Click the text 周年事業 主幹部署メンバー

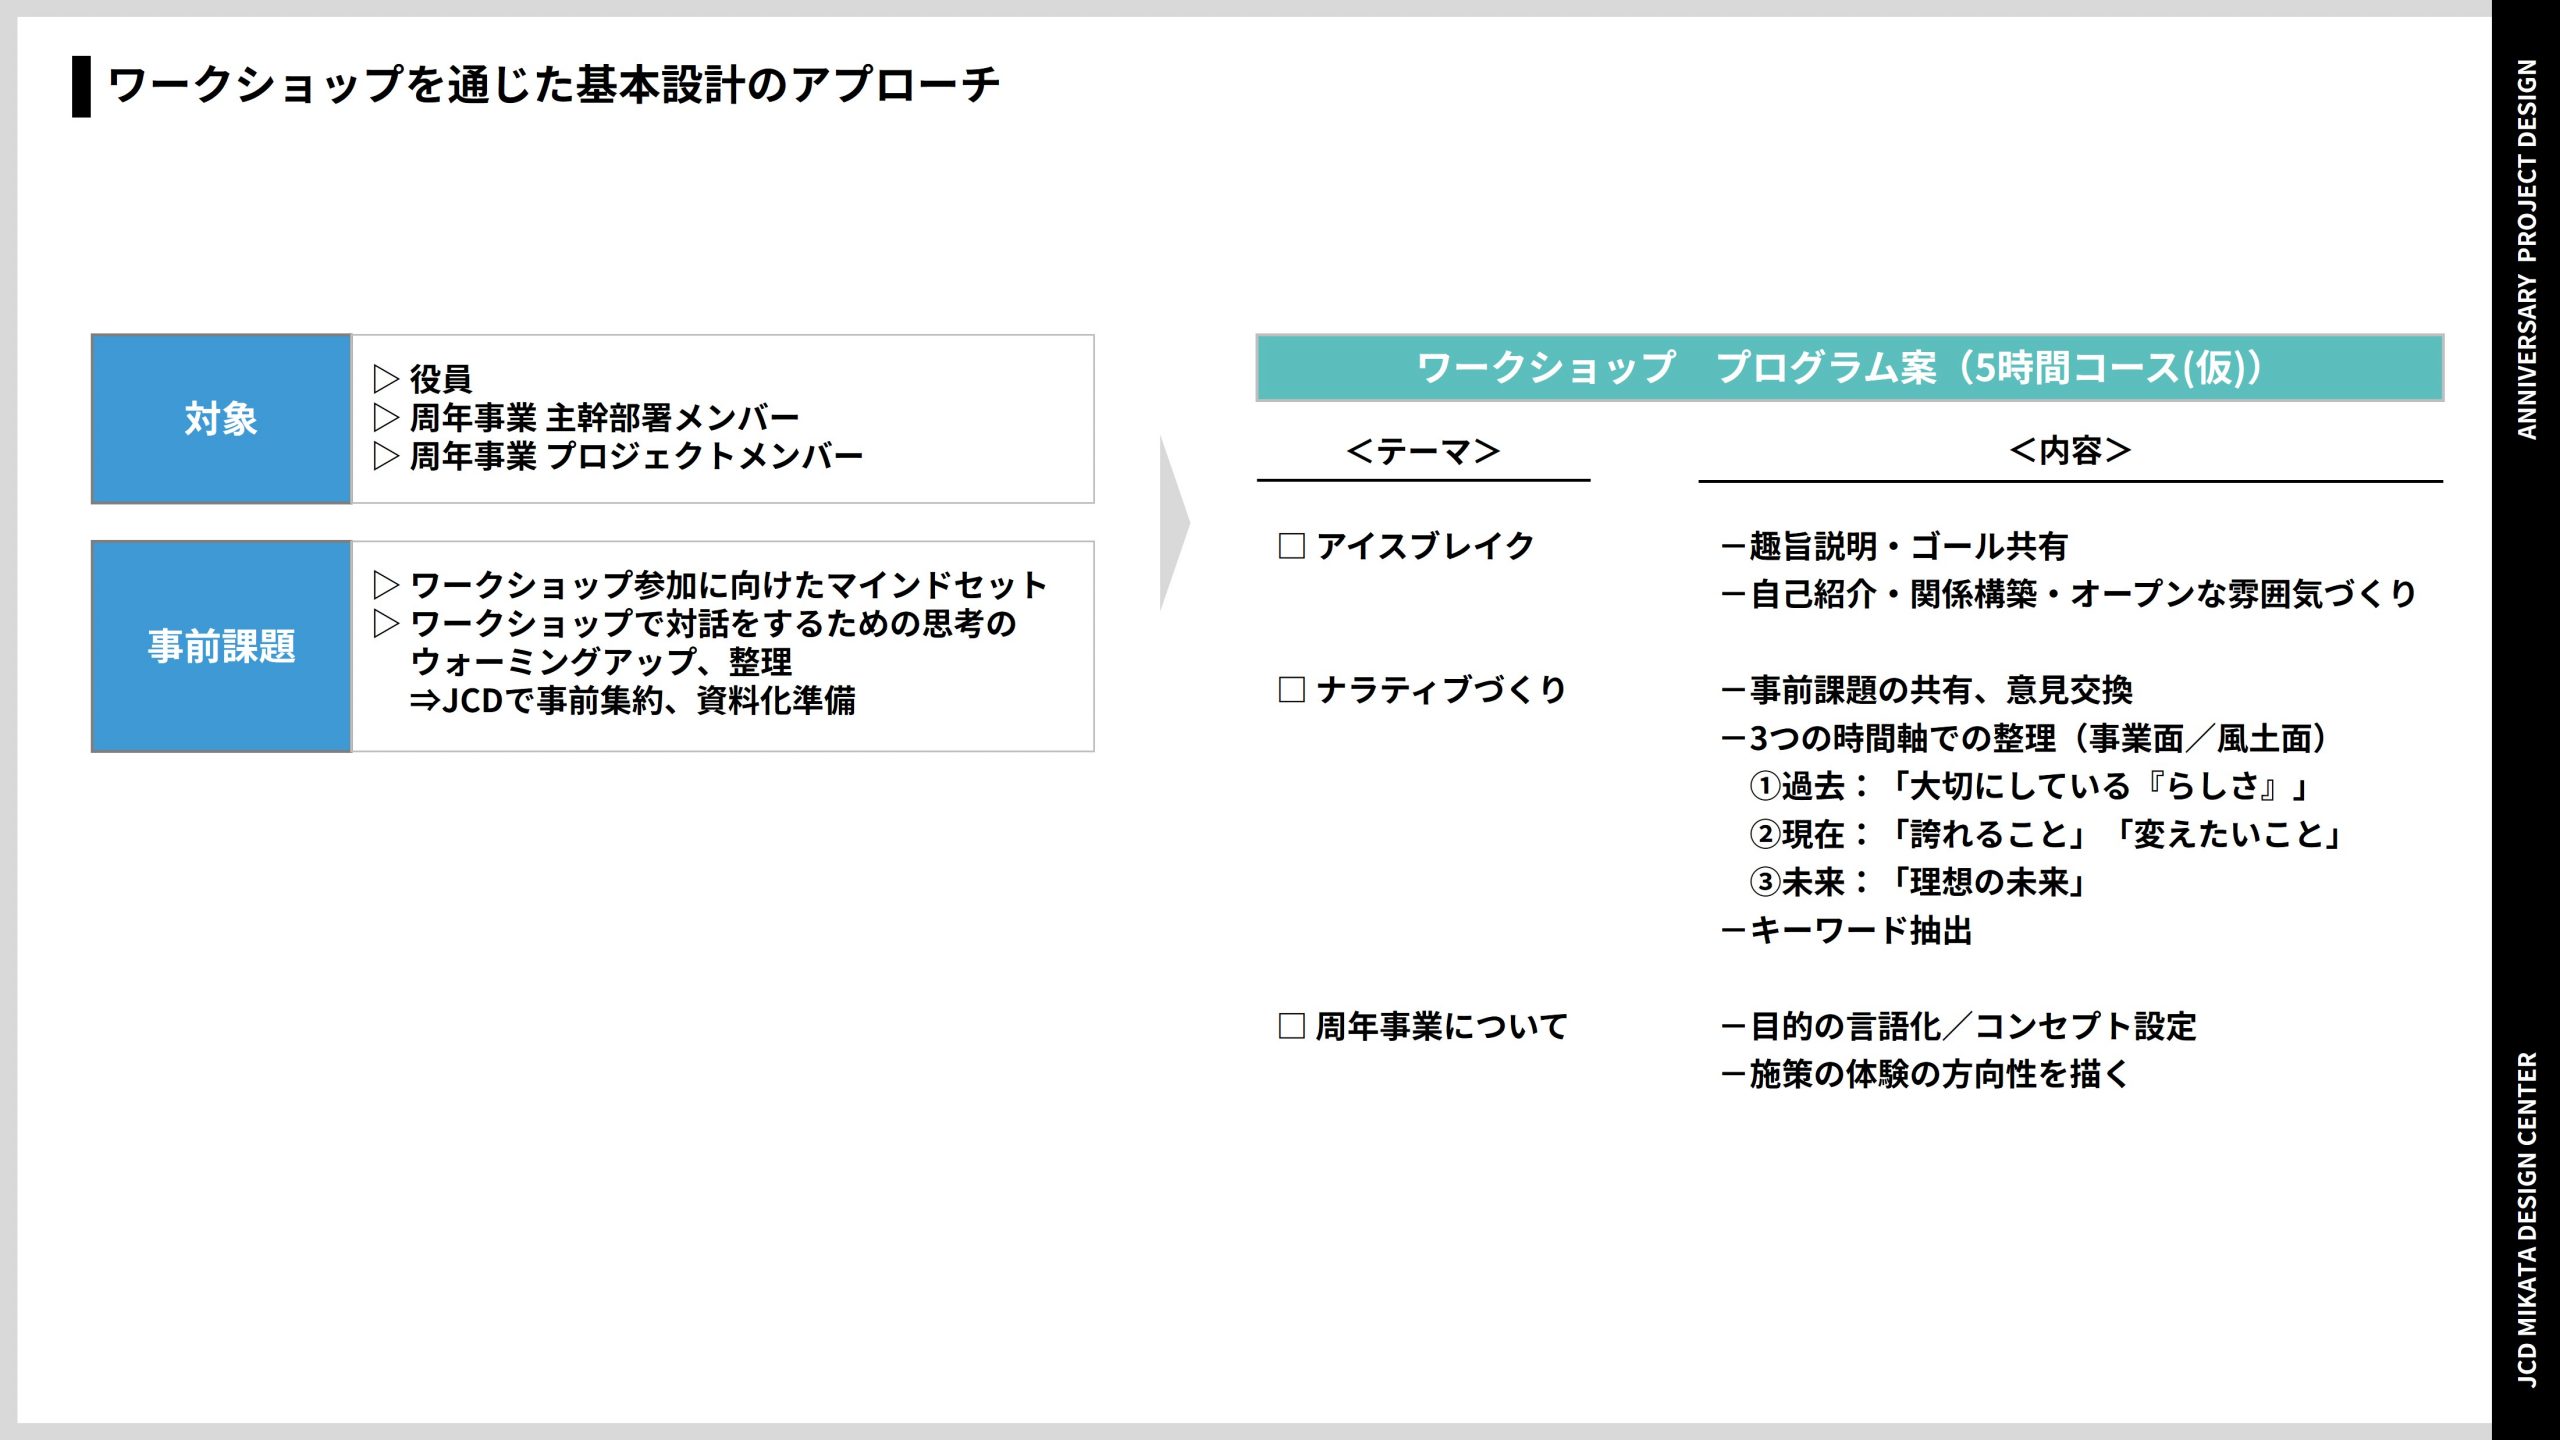click(x=604, y=417)
